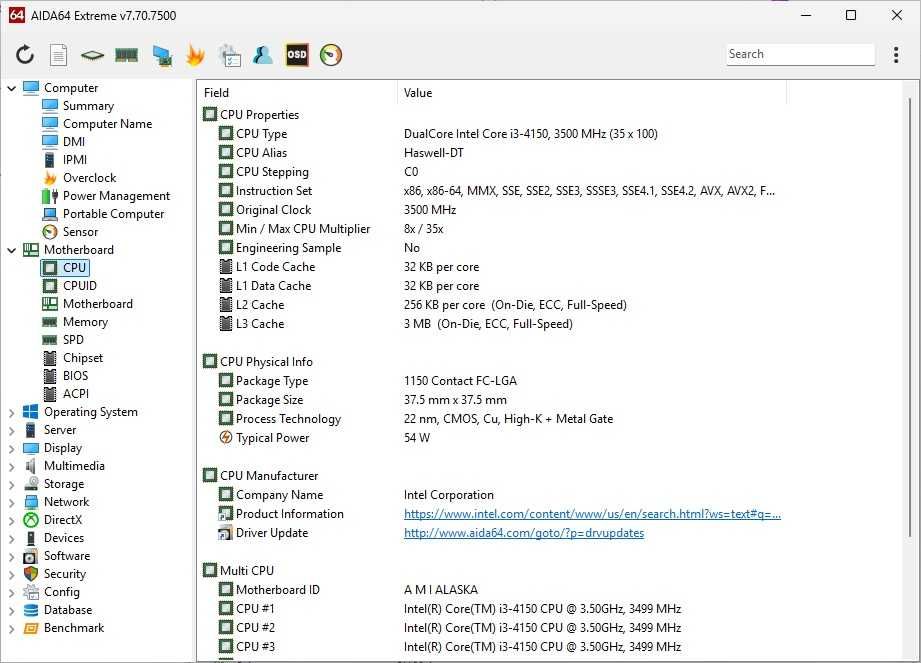This screenshot has width=921, height=663.
Task: Open the three-dot options menu
Action: (x=896, y=55)
